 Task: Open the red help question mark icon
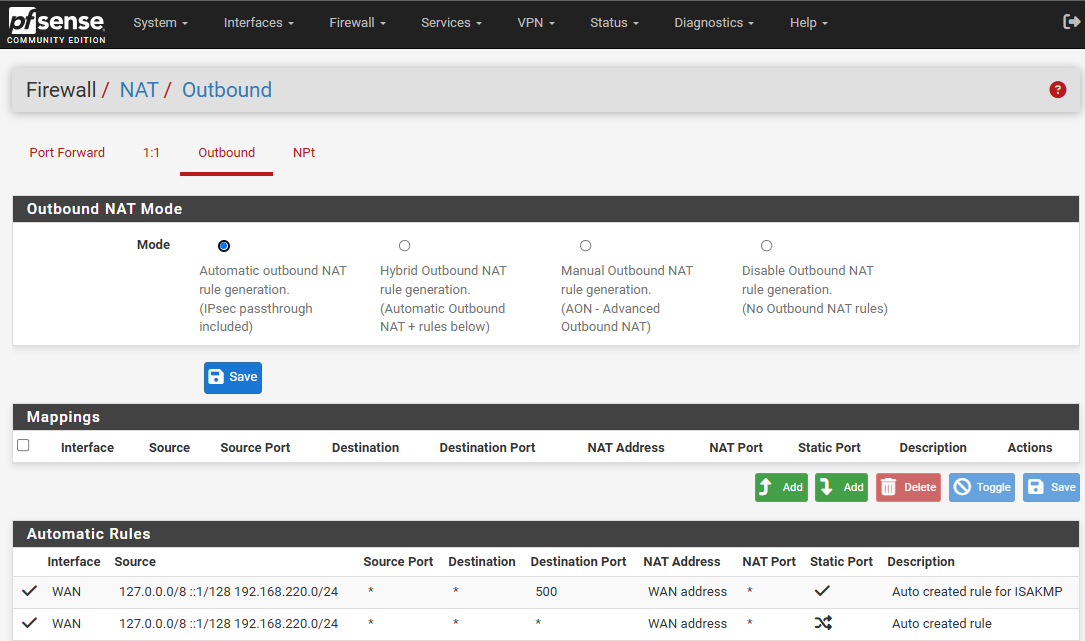point(1057,89)
